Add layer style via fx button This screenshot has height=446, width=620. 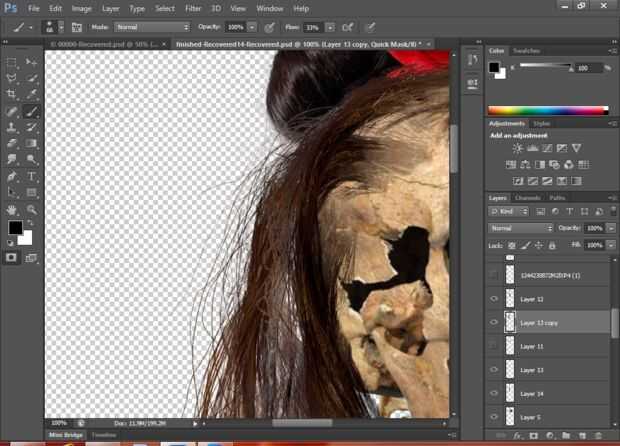click(517, 436)
